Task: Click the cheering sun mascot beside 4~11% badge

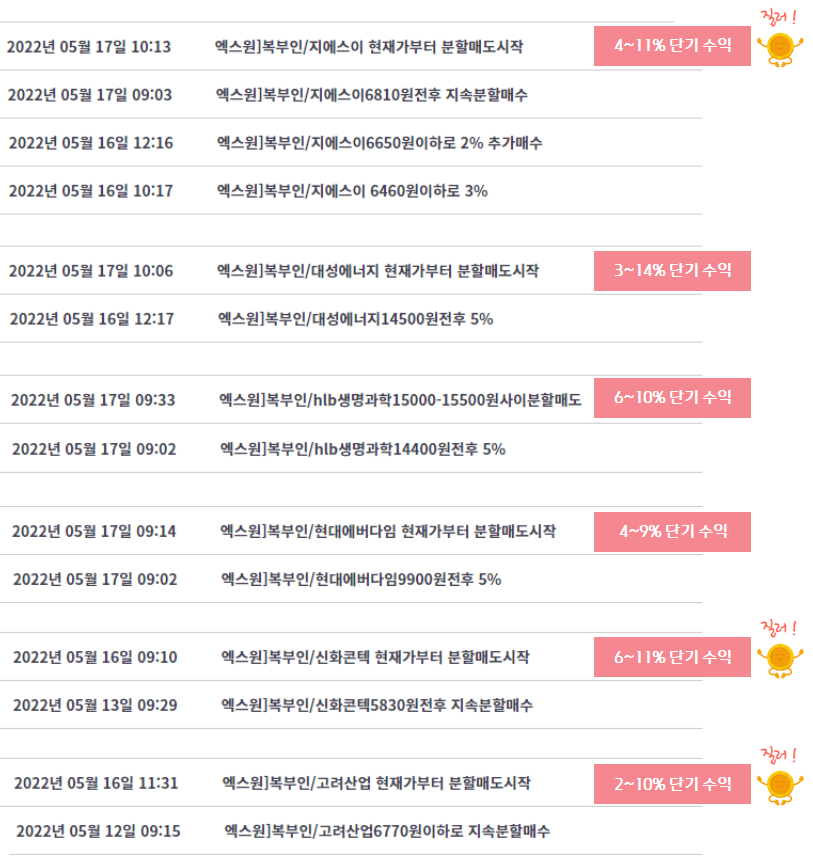Action: (x=780, y=49)
